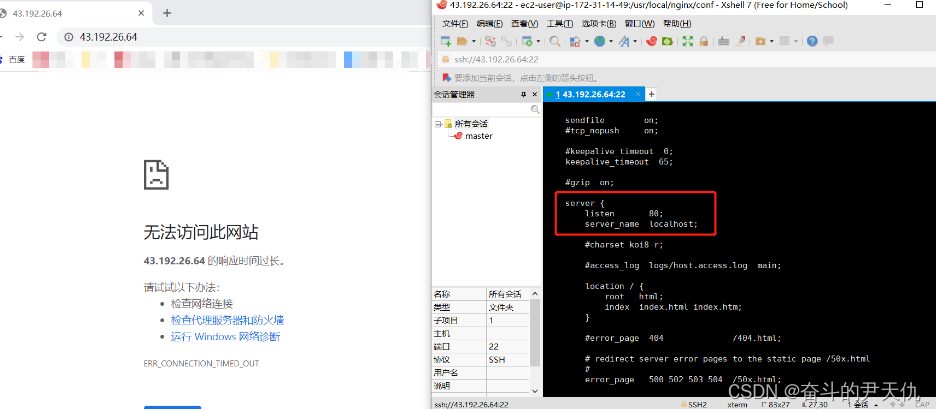Screen dimensions: 936x411
Task: Click the globe encoding icon
Action: tap(599, 41)
